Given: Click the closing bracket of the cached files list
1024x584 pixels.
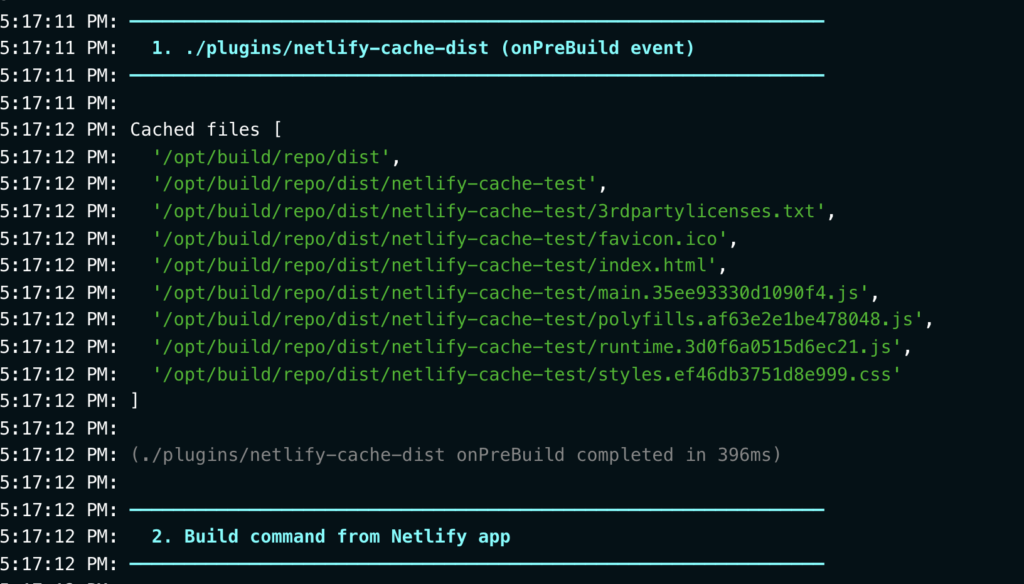Looking at the screenshot, I should [135, 400].
